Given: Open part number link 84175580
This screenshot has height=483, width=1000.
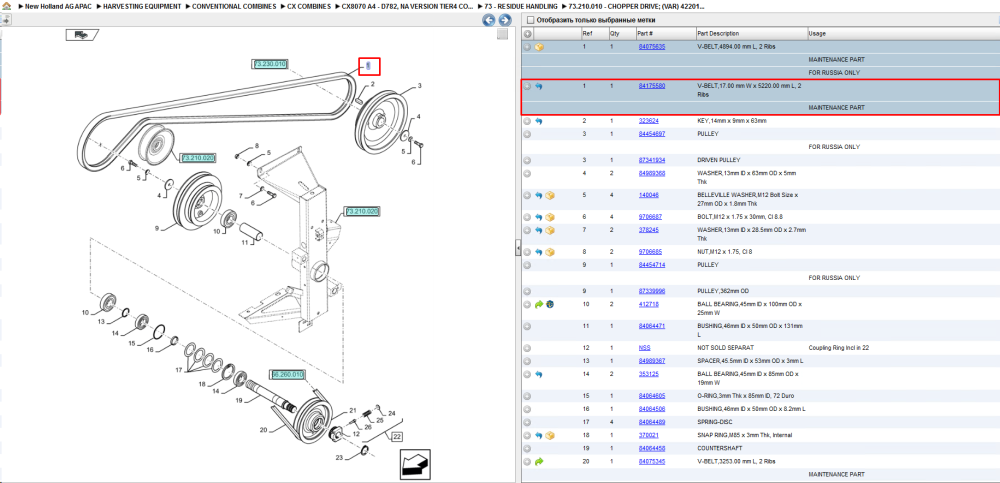Looking at the screenshot, I should coord(652,86).
